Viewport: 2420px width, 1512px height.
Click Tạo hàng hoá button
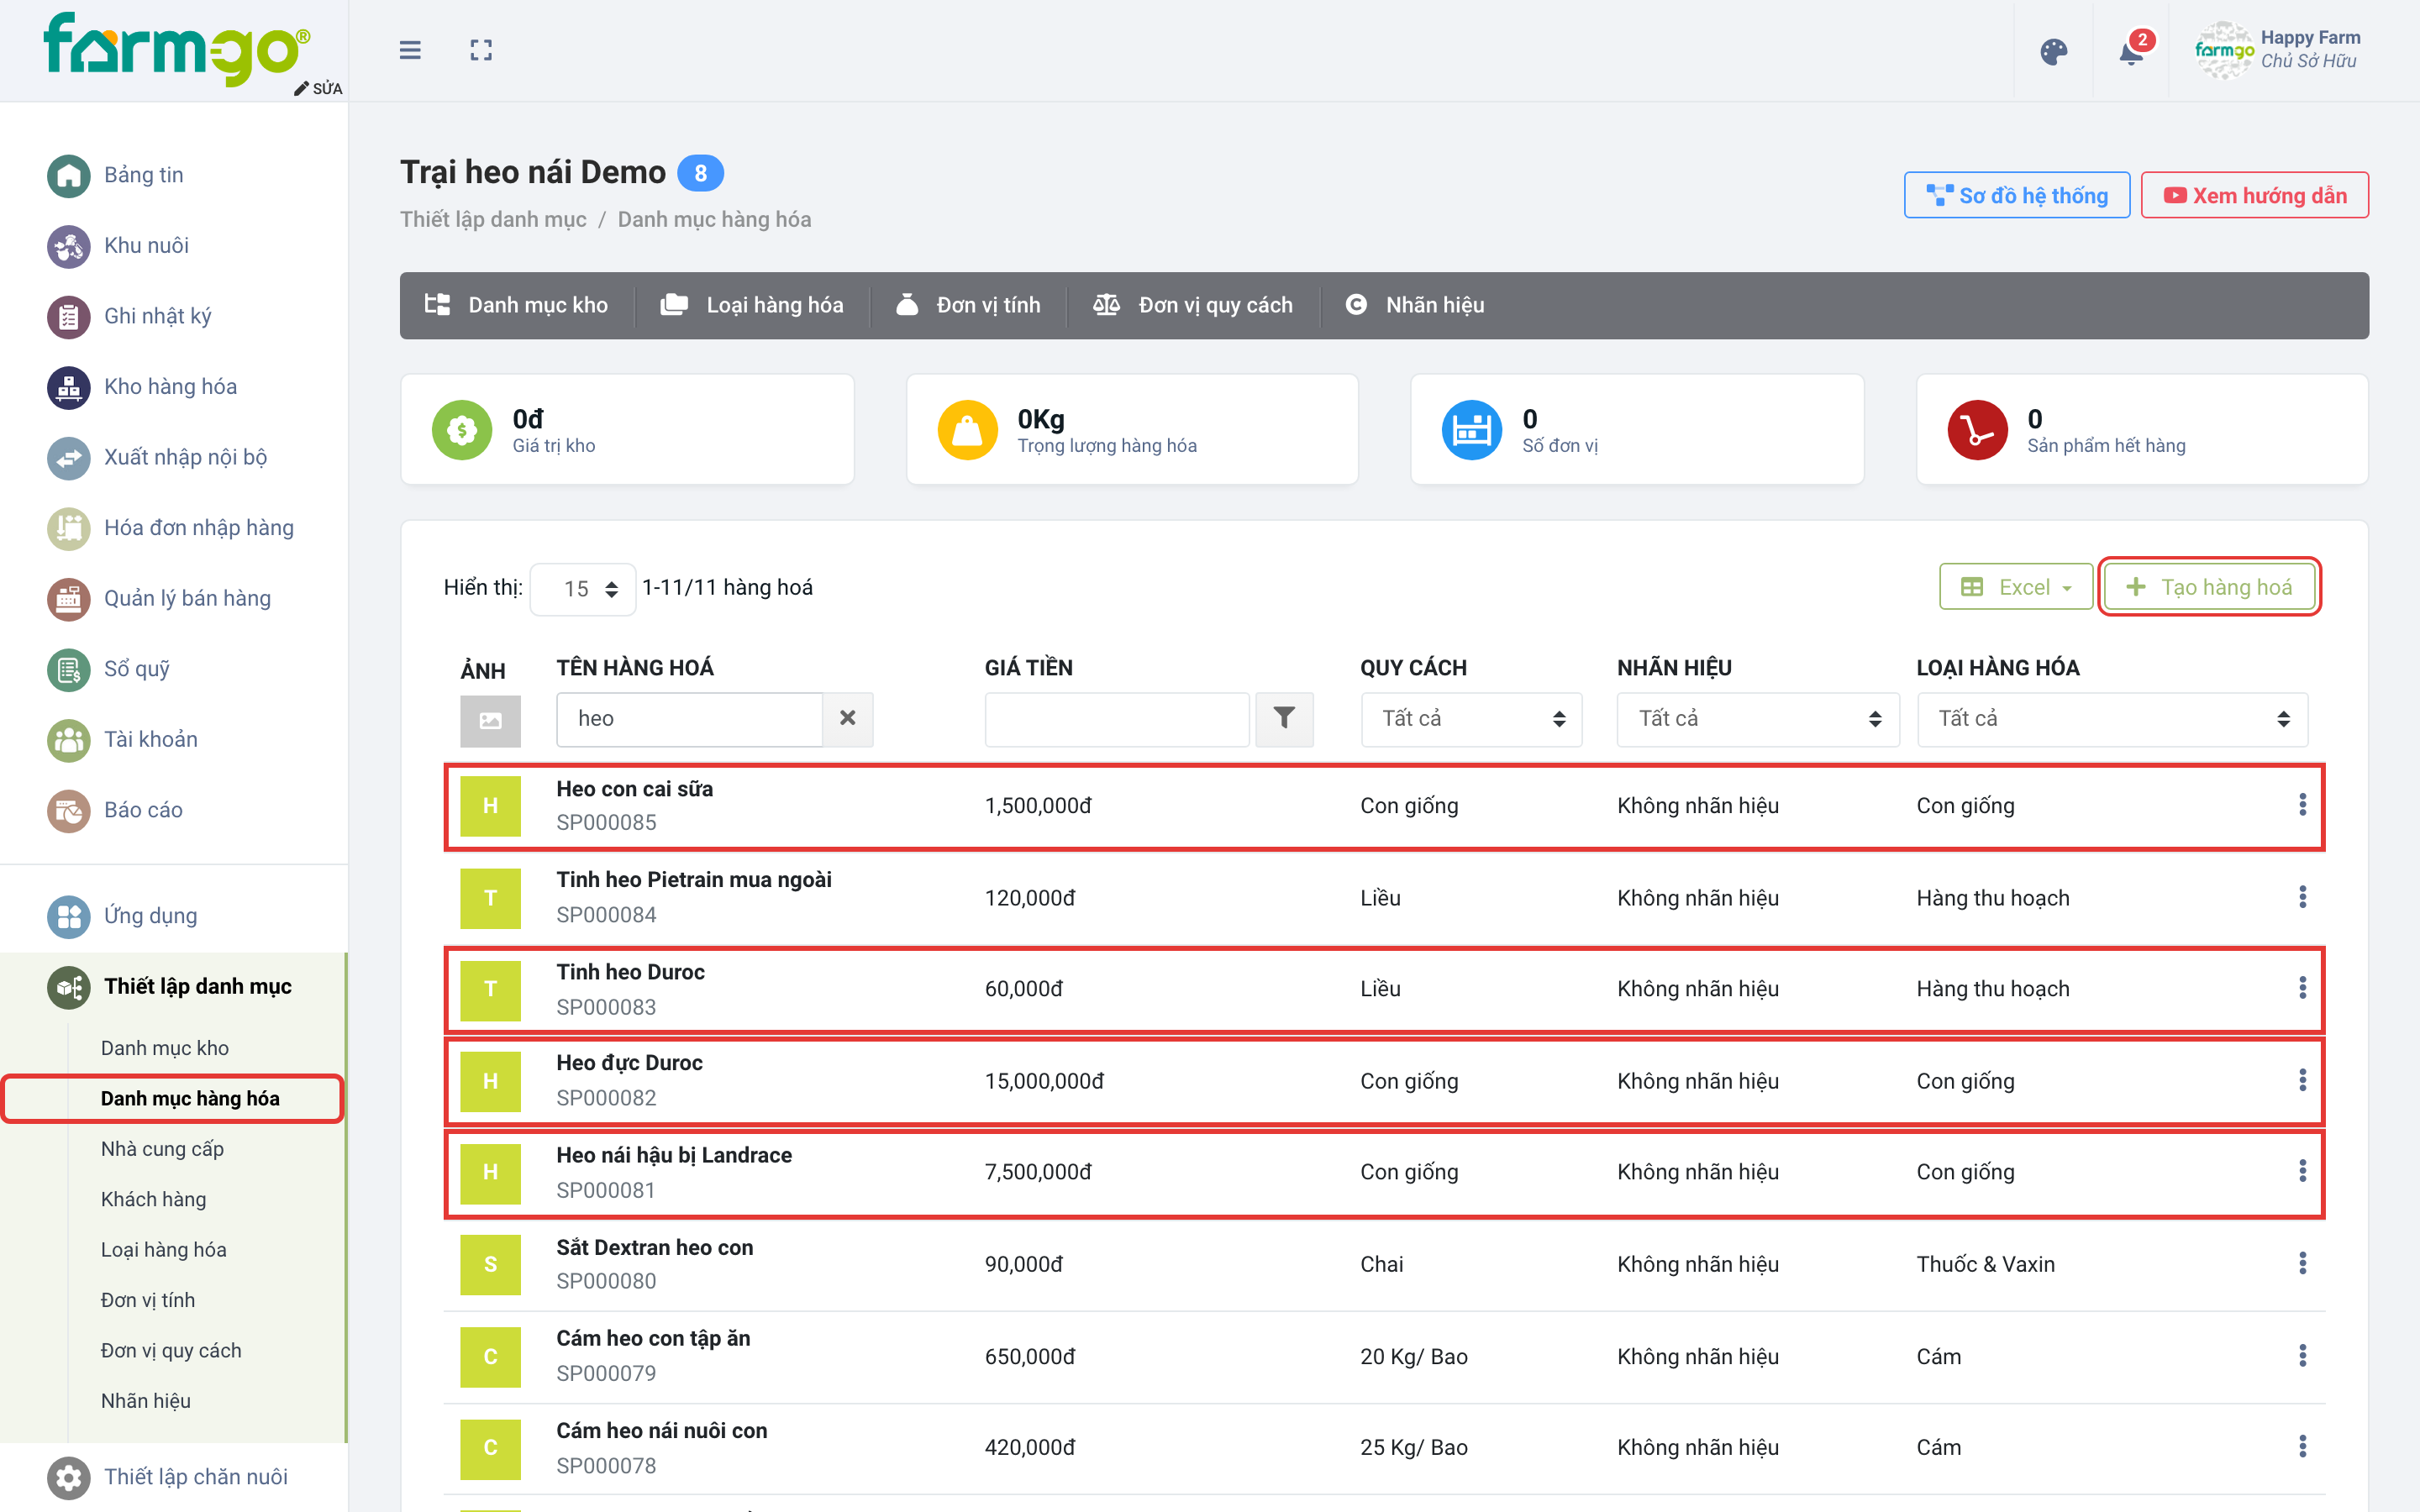click(2209, 587)
